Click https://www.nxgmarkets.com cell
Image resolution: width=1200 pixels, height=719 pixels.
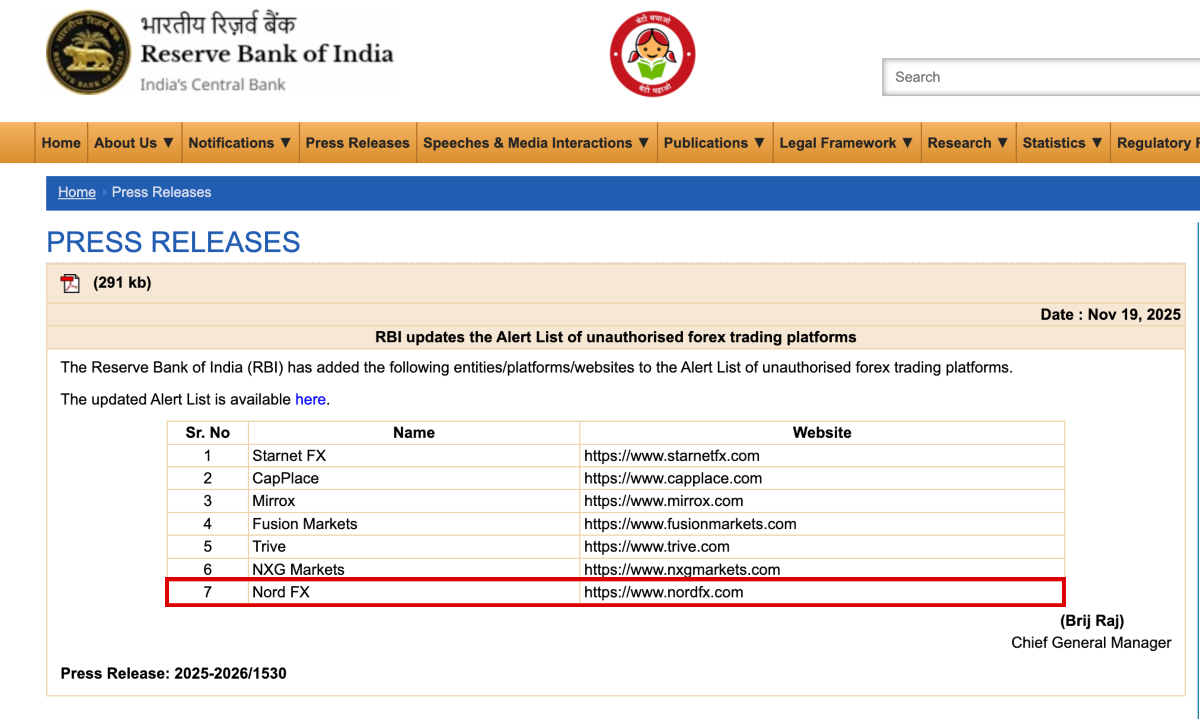click(x=822, y=570)
